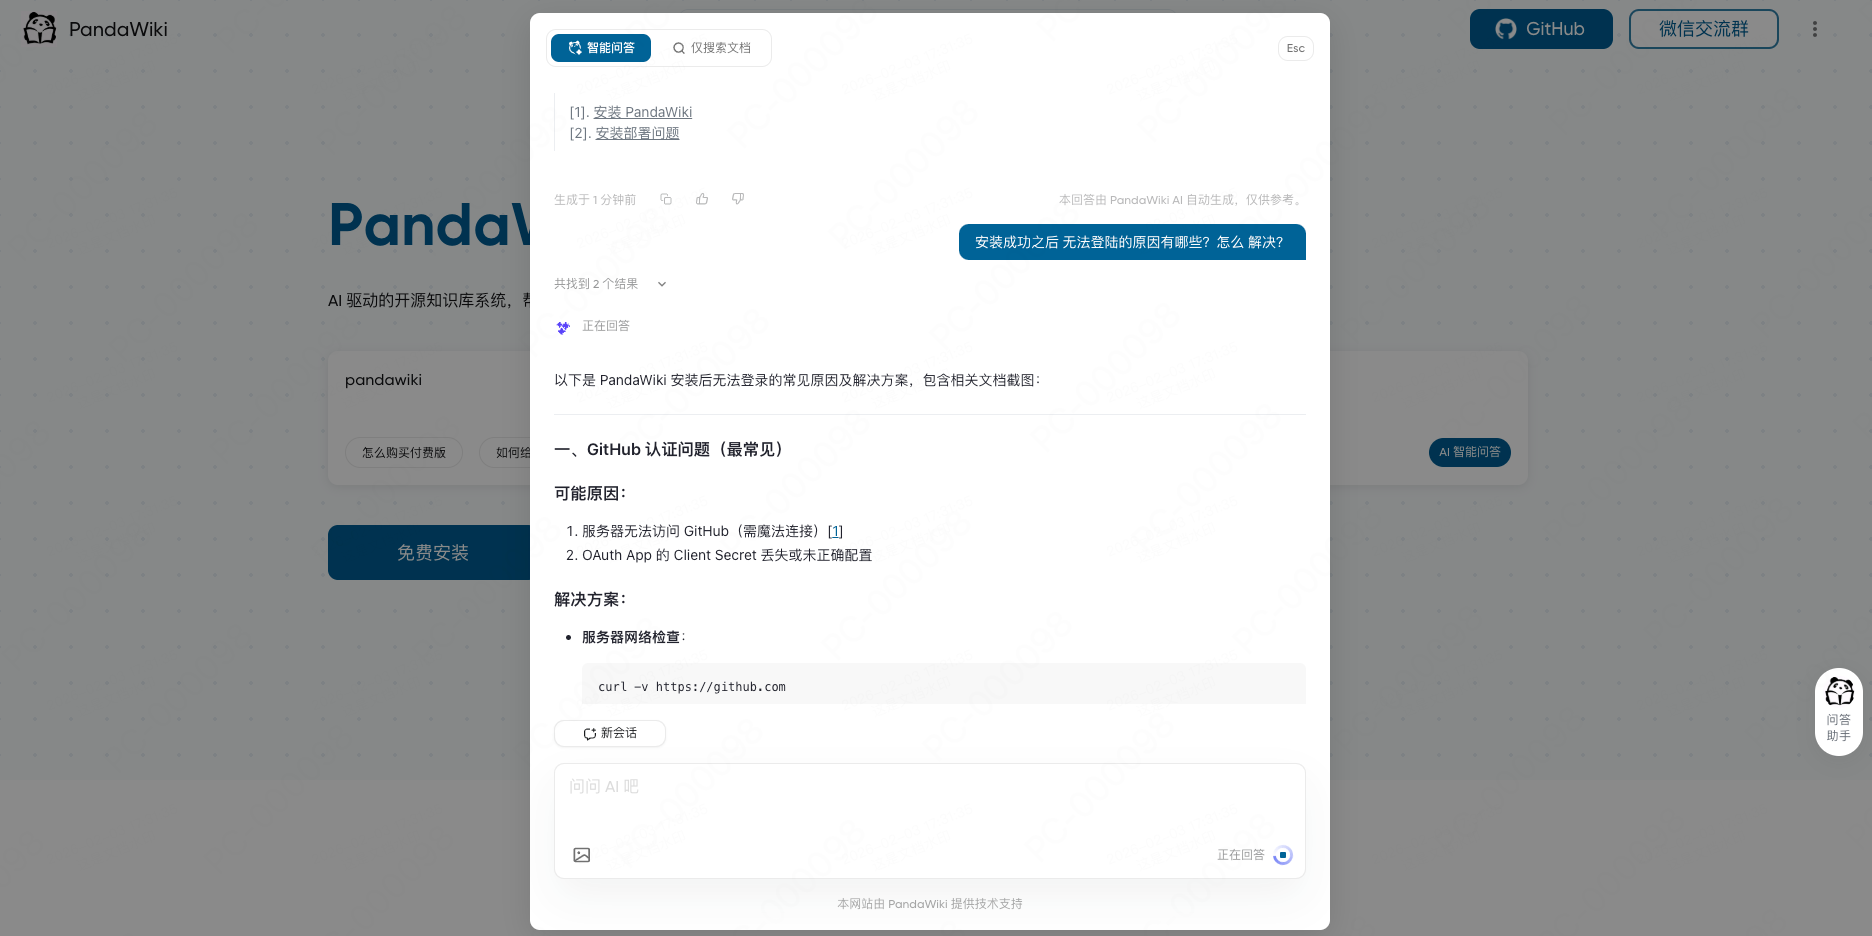Focus the 问问 AI 吧 input field

(x=929, y=800)
